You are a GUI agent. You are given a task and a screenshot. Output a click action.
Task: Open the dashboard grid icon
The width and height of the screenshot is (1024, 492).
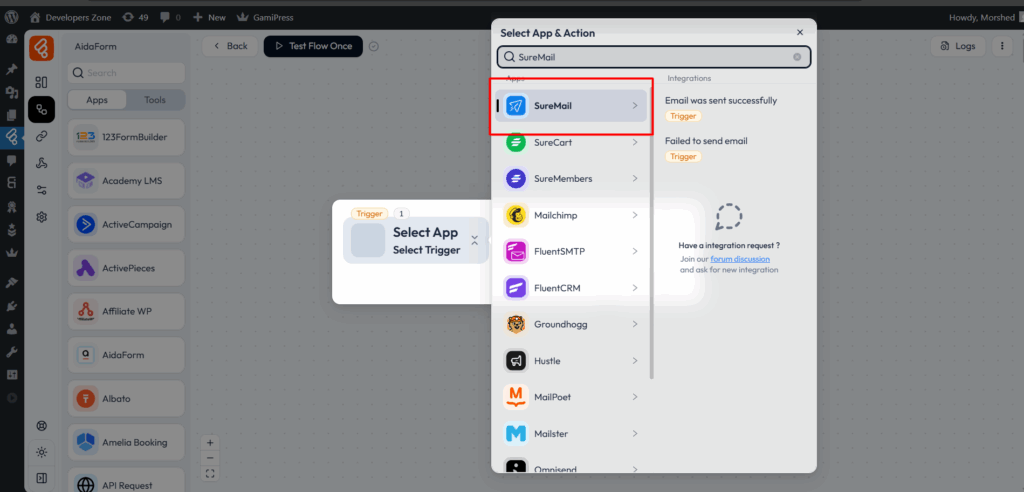[x=42, y=82]
